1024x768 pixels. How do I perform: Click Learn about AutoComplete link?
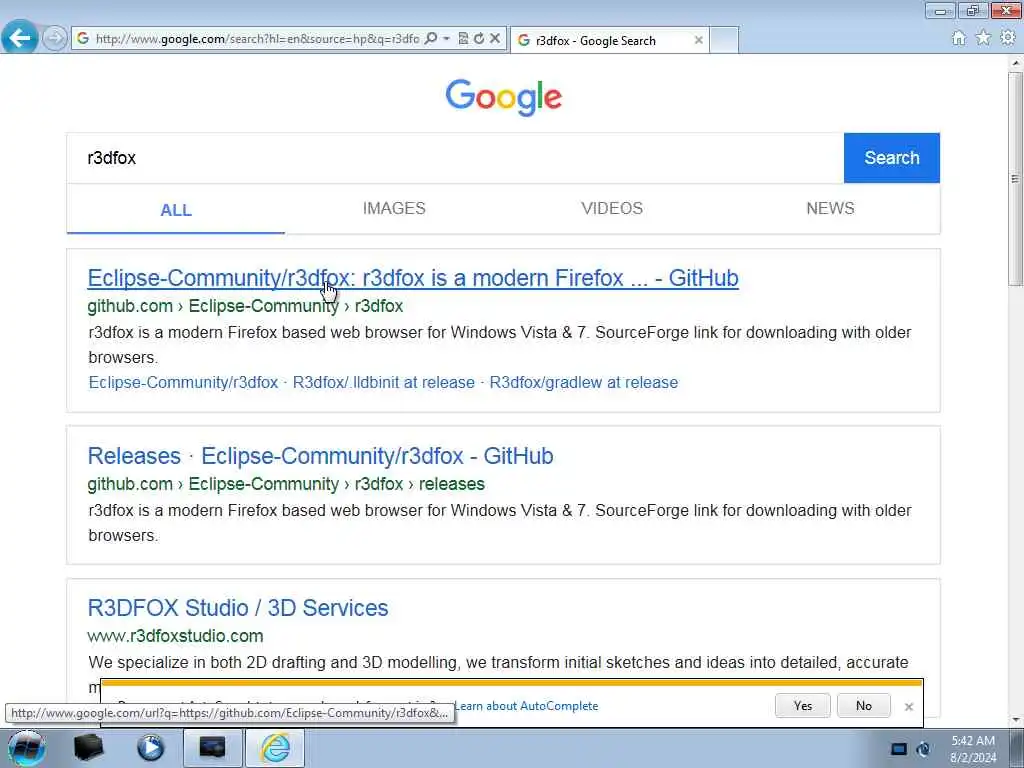click(526, 706)
